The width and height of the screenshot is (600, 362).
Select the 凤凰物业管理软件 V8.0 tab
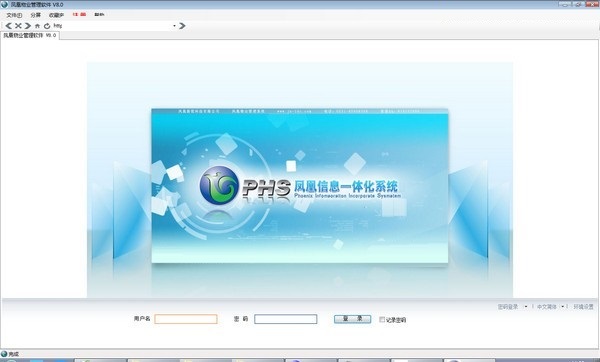click(30, 35)
